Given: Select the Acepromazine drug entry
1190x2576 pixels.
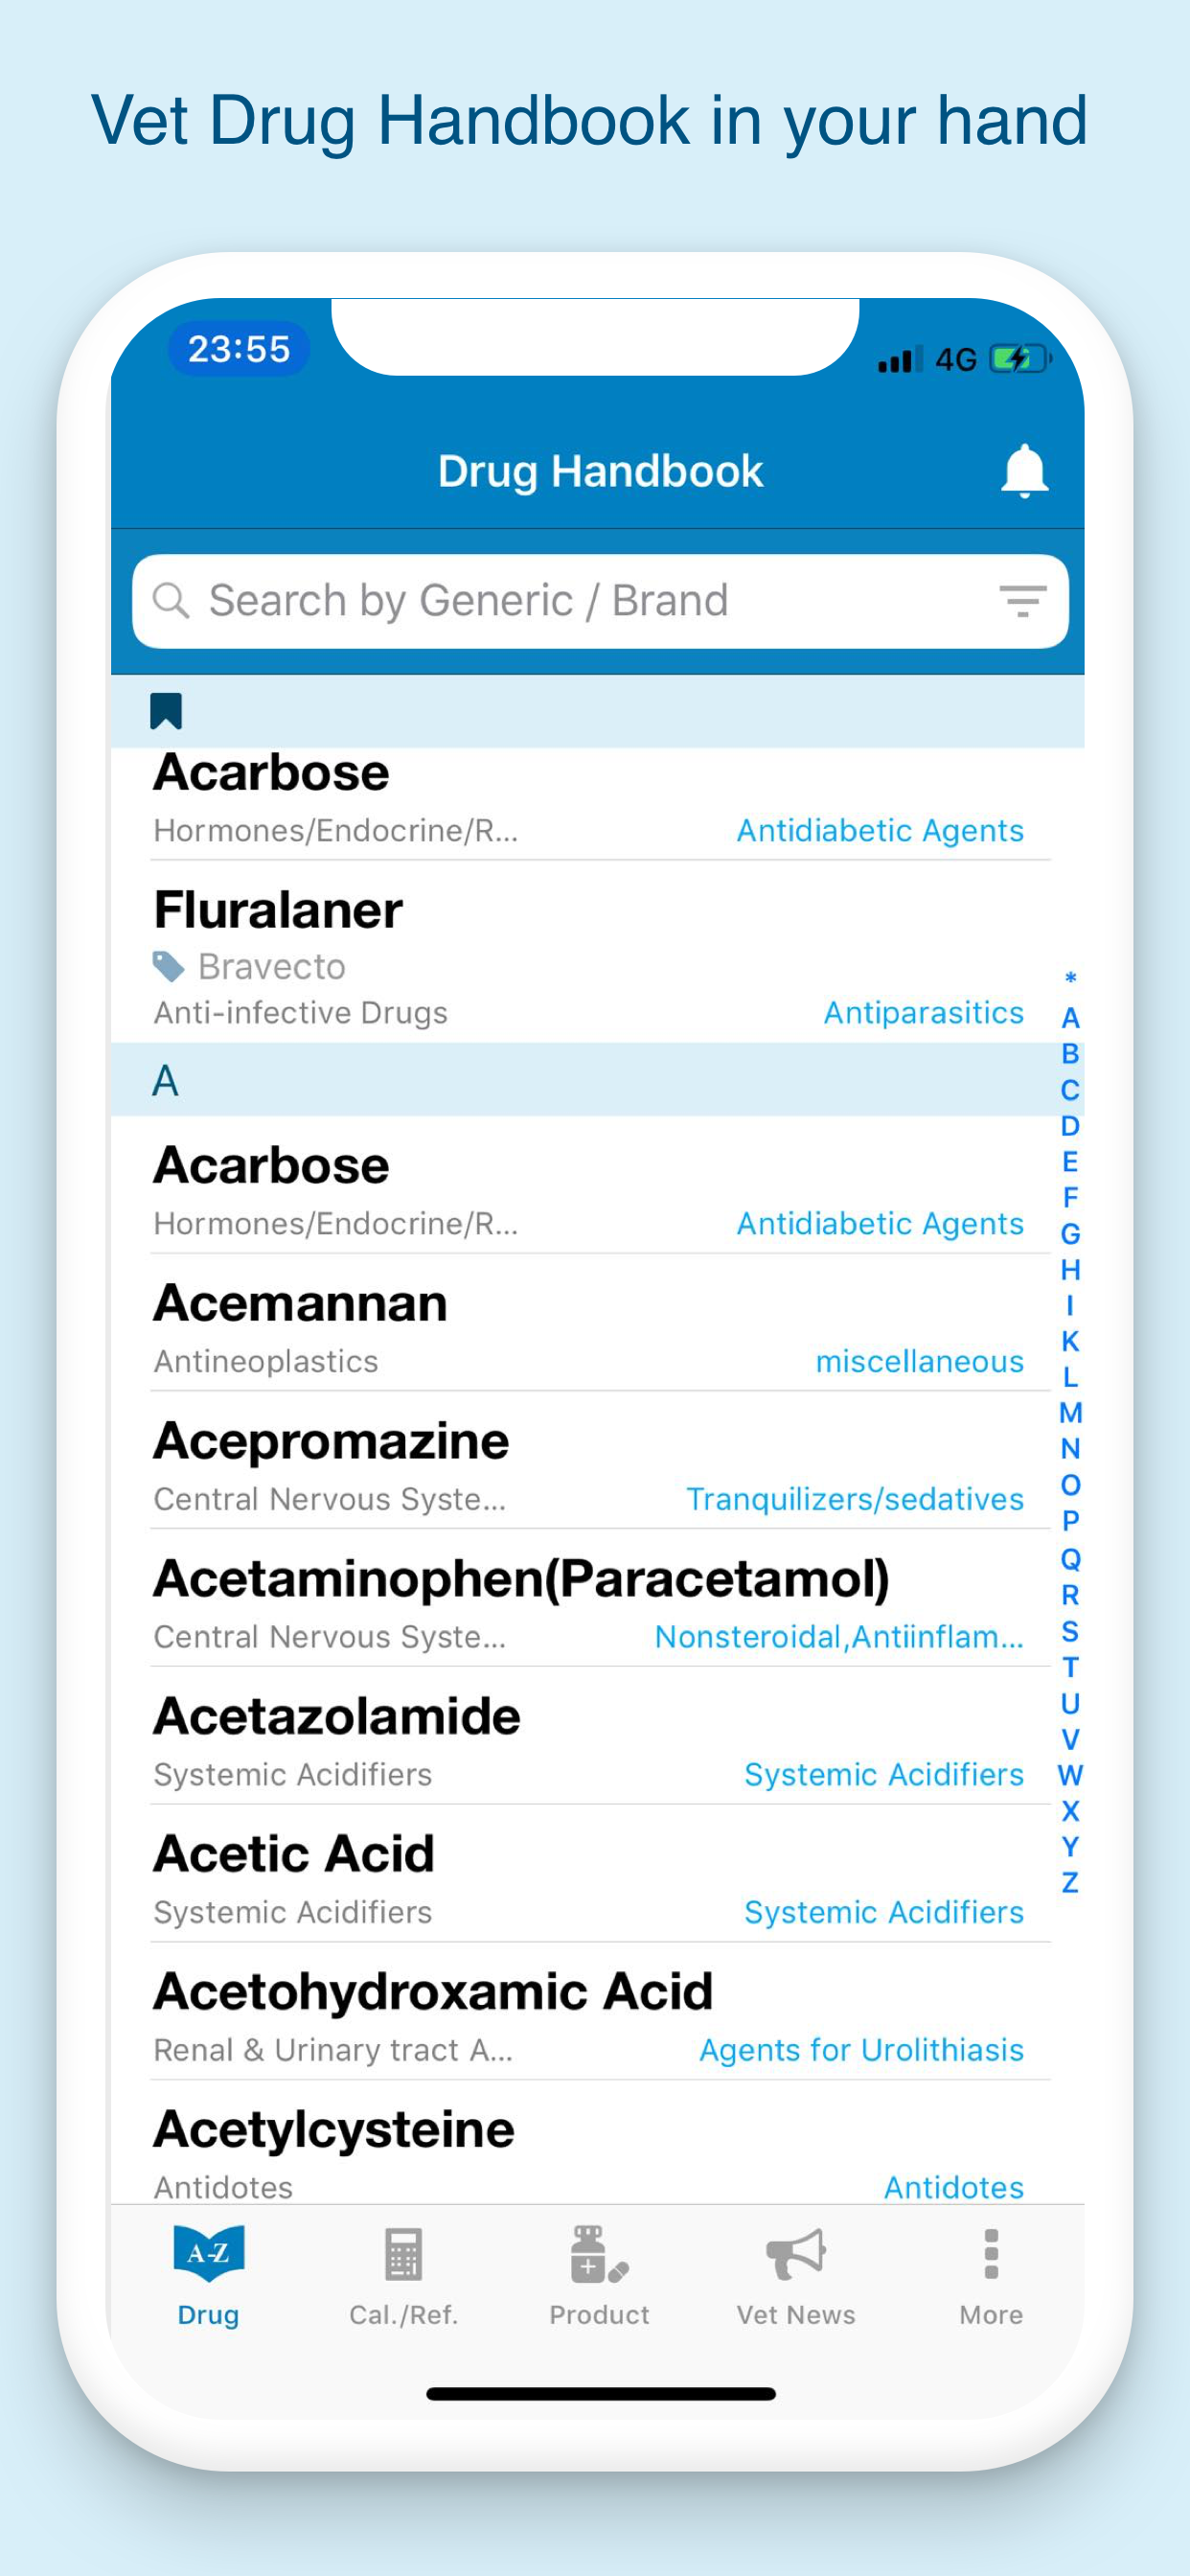Looking at the screenshot, I should pyautogui.click(x=331, y=1440).
